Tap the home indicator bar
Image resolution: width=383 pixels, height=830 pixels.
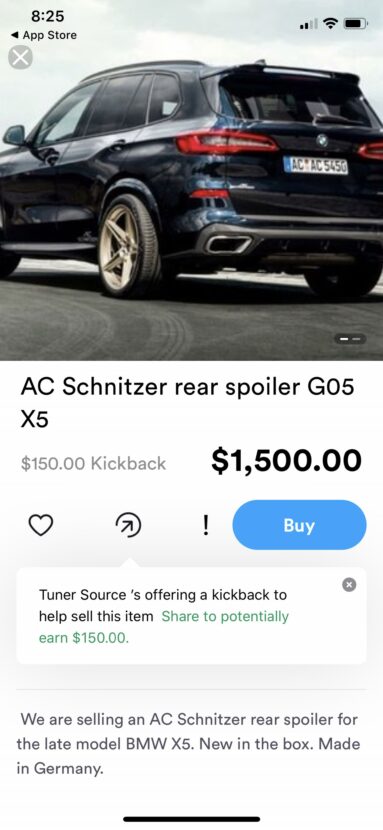point(192,819)
